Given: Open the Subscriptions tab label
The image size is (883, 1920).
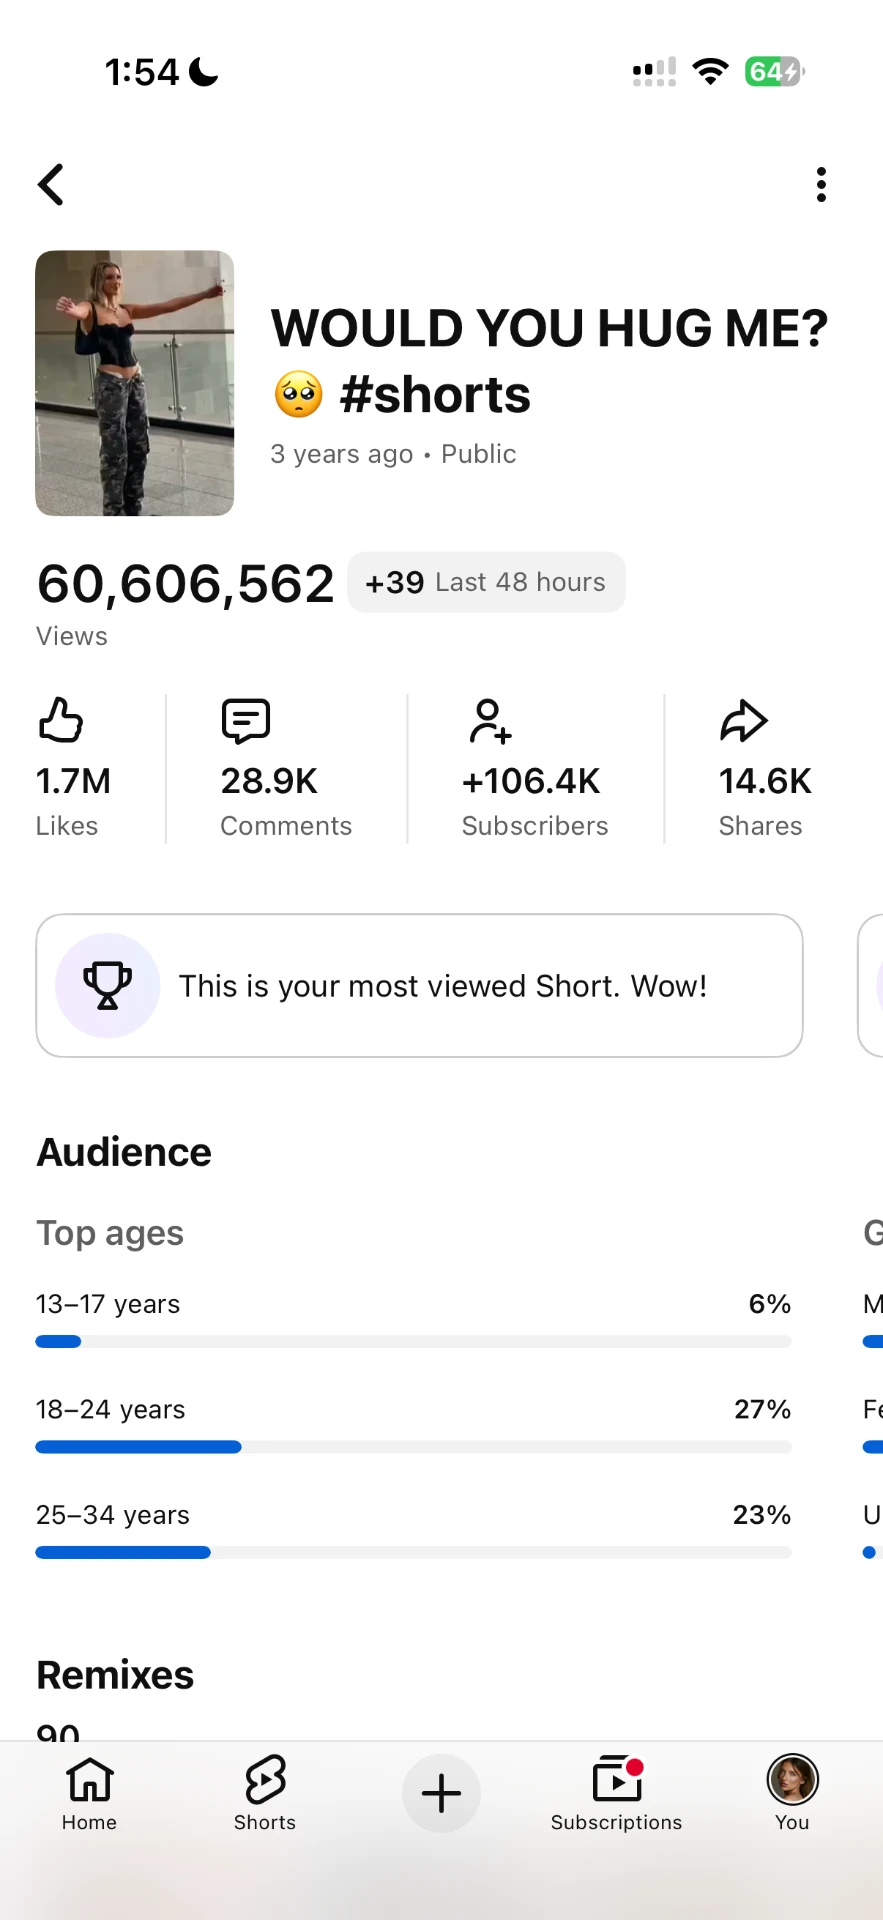Looking at the screenshot, I should pos(617,1822).
